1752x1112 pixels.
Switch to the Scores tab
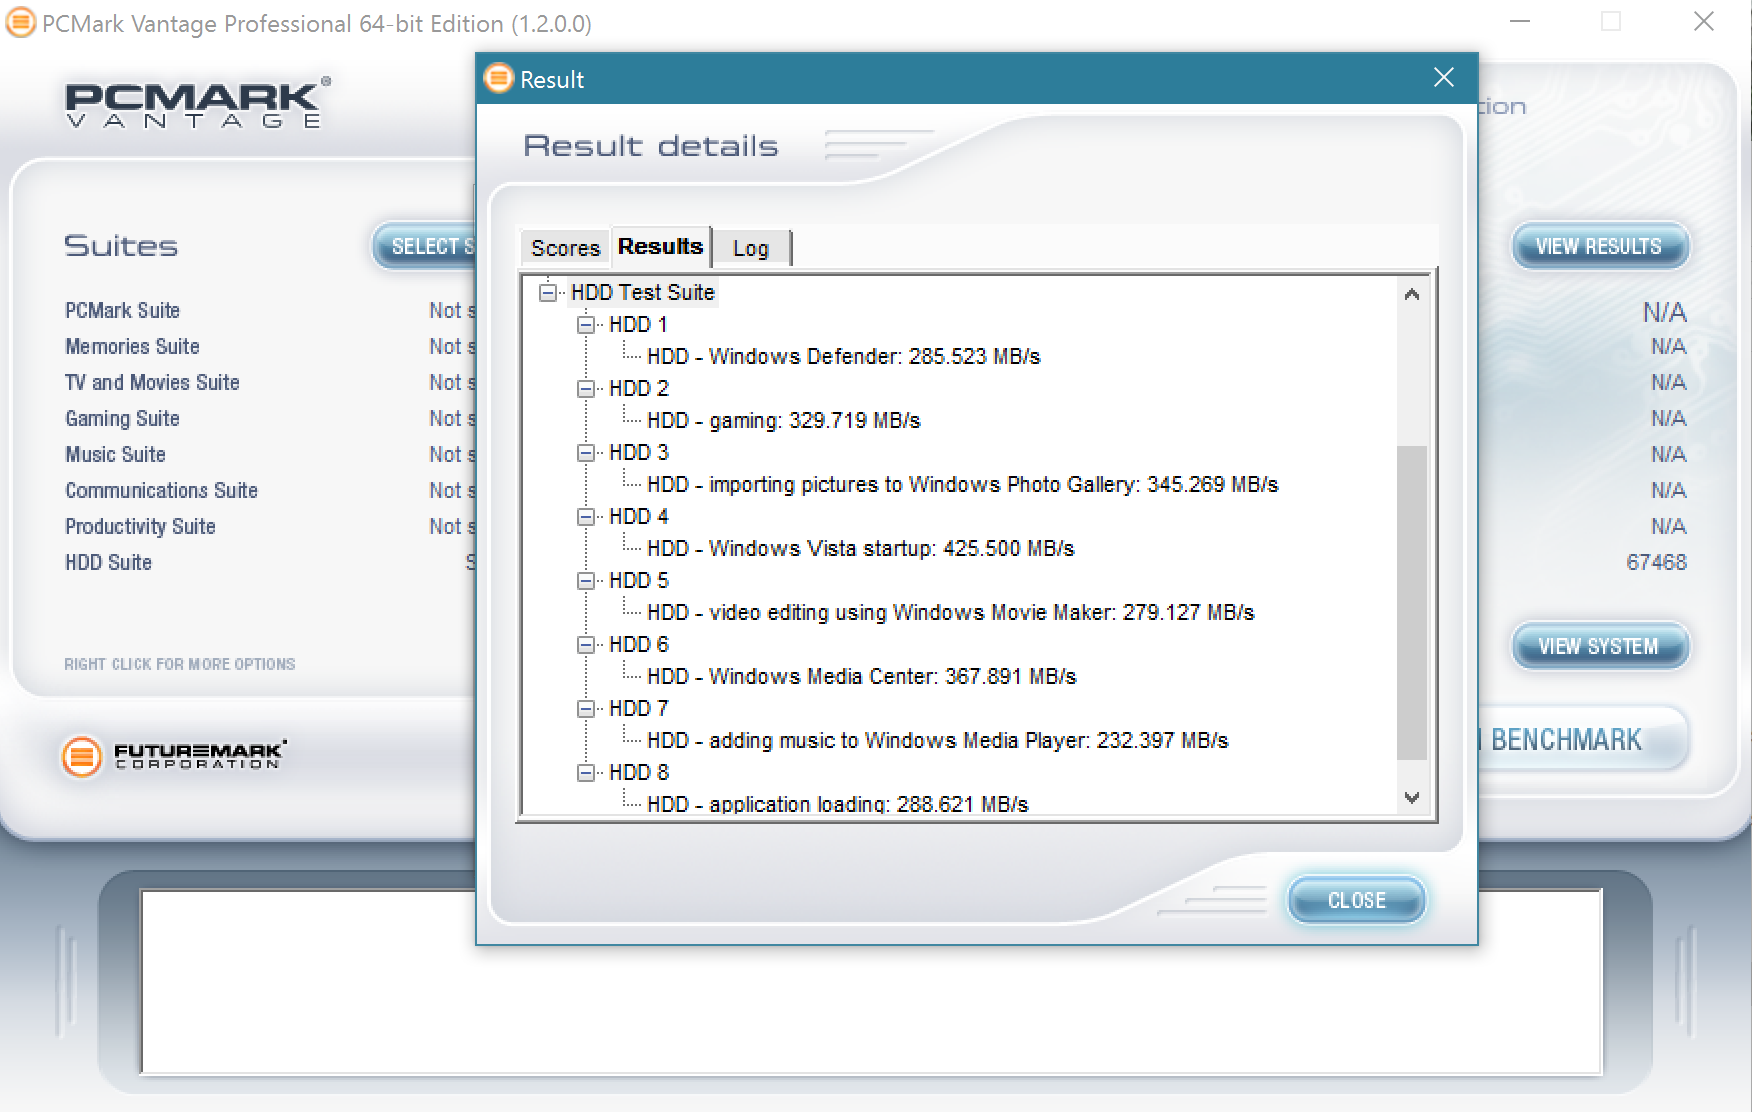pyautogui.click(x=565, y=248)
